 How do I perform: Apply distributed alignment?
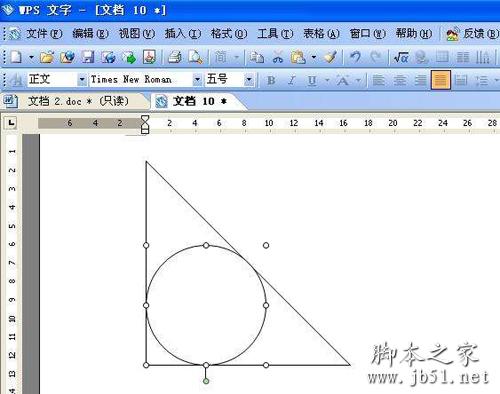461,80
